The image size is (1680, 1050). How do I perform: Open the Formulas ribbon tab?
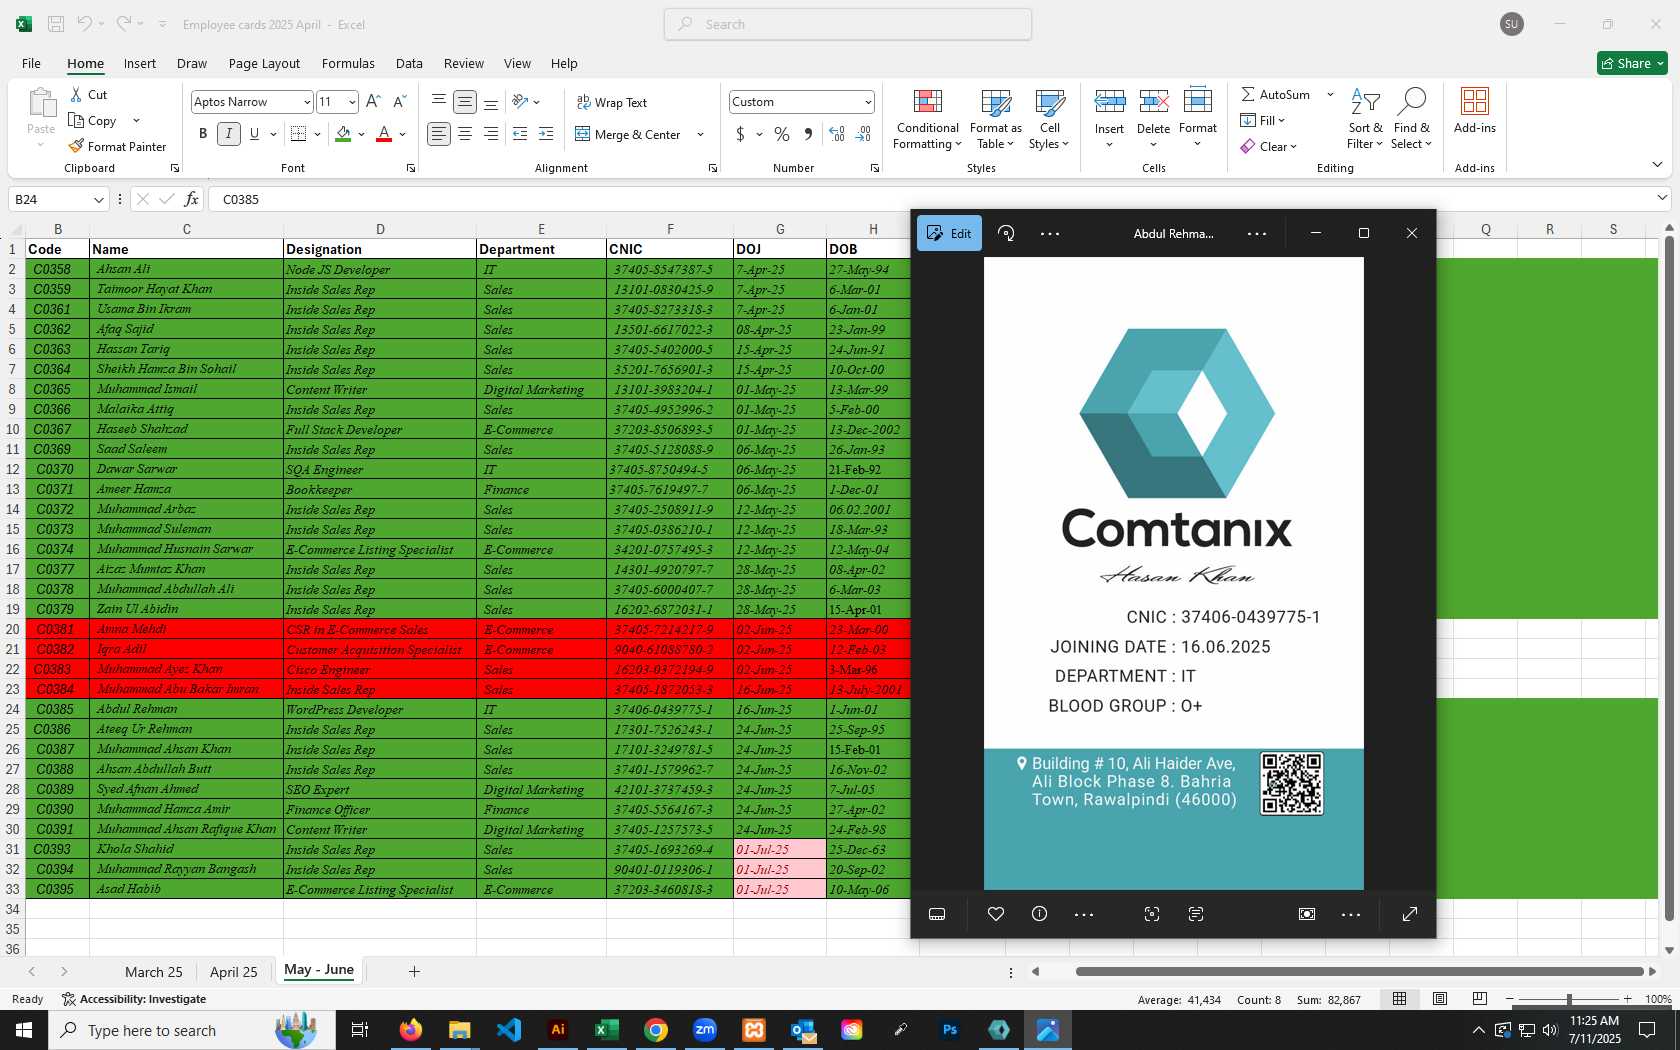(348, 63)
